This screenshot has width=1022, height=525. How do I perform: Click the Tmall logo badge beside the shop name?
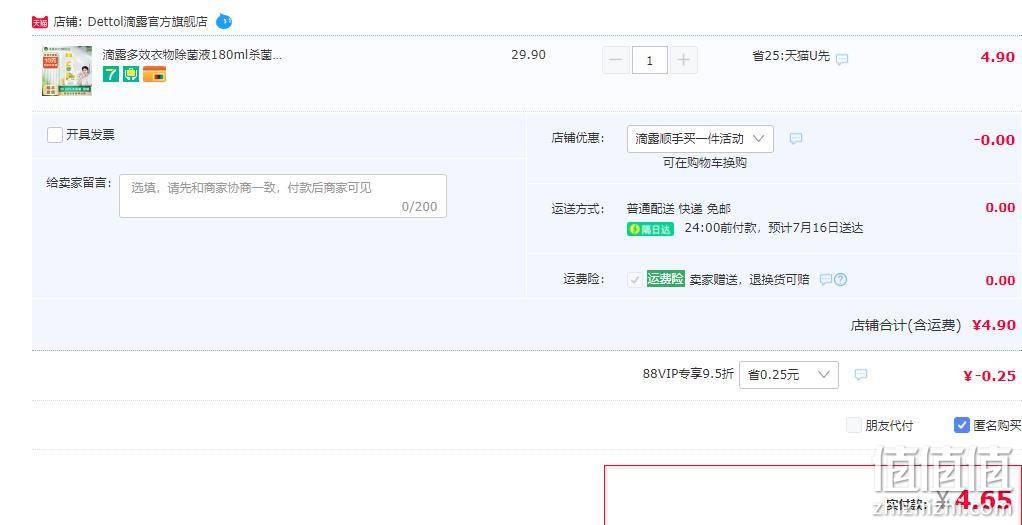coord(40,22)
